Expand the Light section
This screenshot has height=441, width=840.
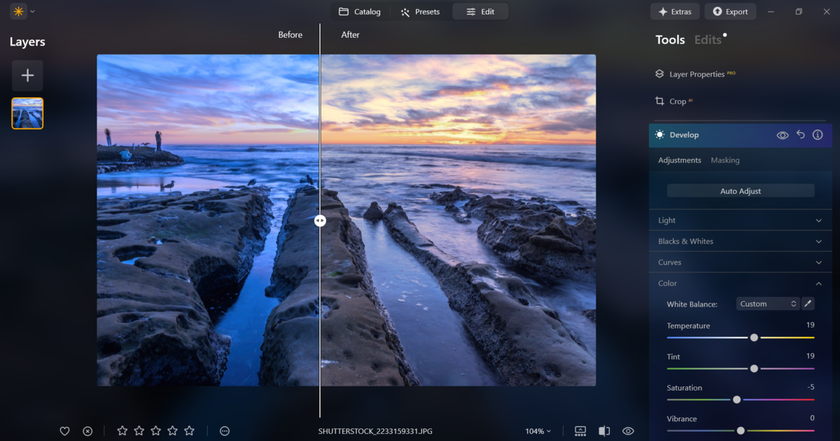point(738,220)
